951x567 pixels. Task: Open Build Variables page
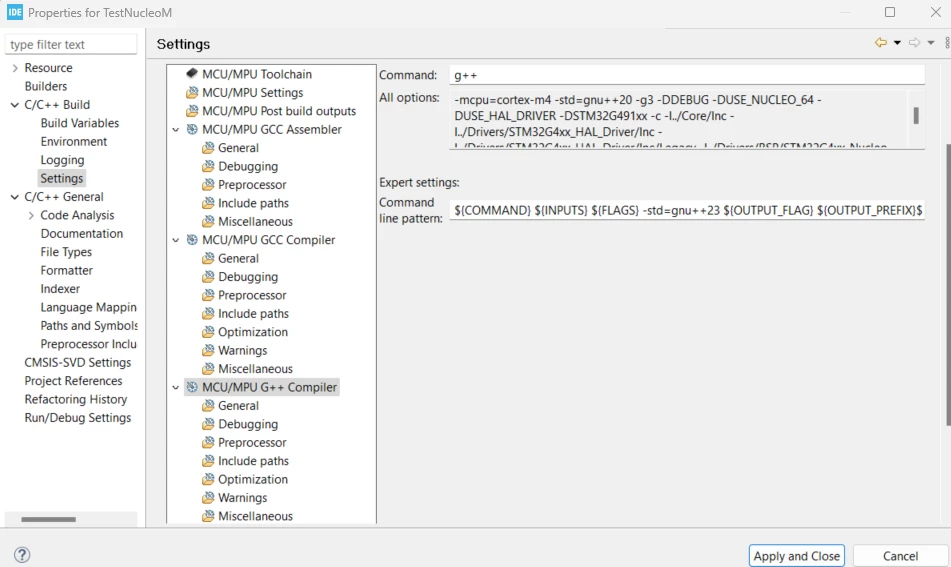(x=79, y=123)
